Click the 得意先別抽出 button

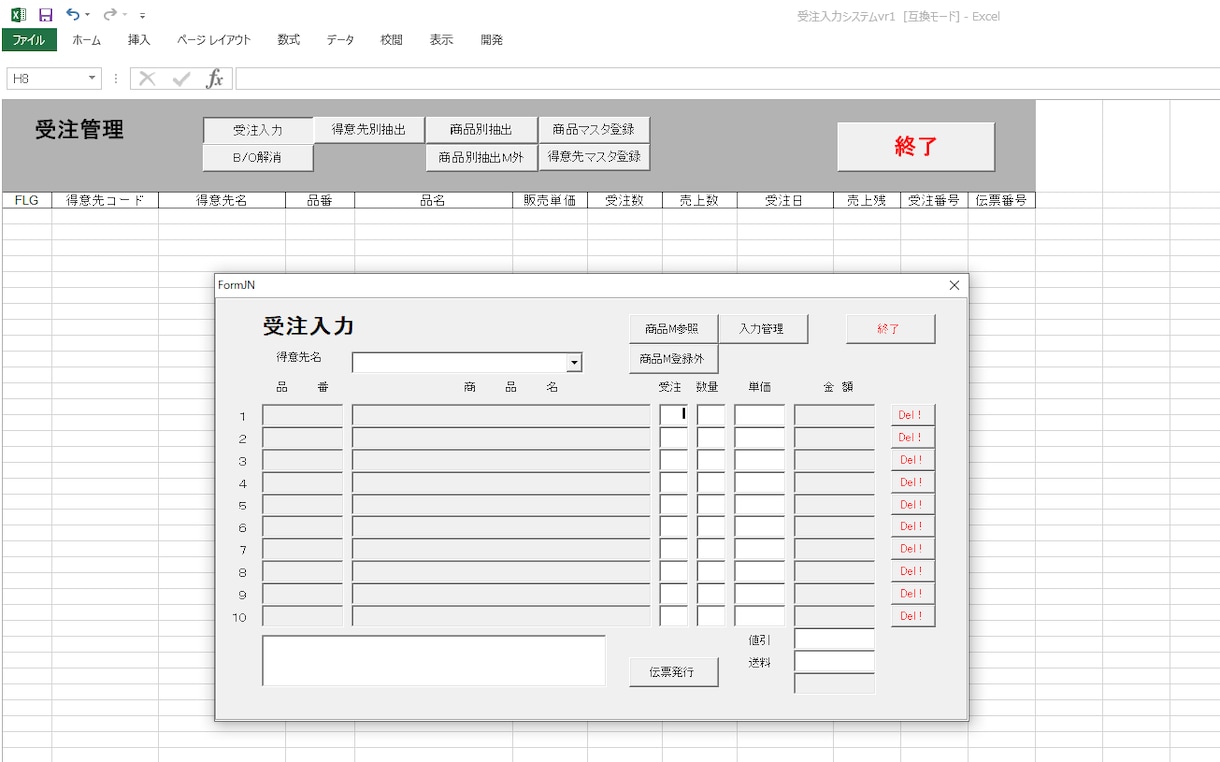point(369,129)
